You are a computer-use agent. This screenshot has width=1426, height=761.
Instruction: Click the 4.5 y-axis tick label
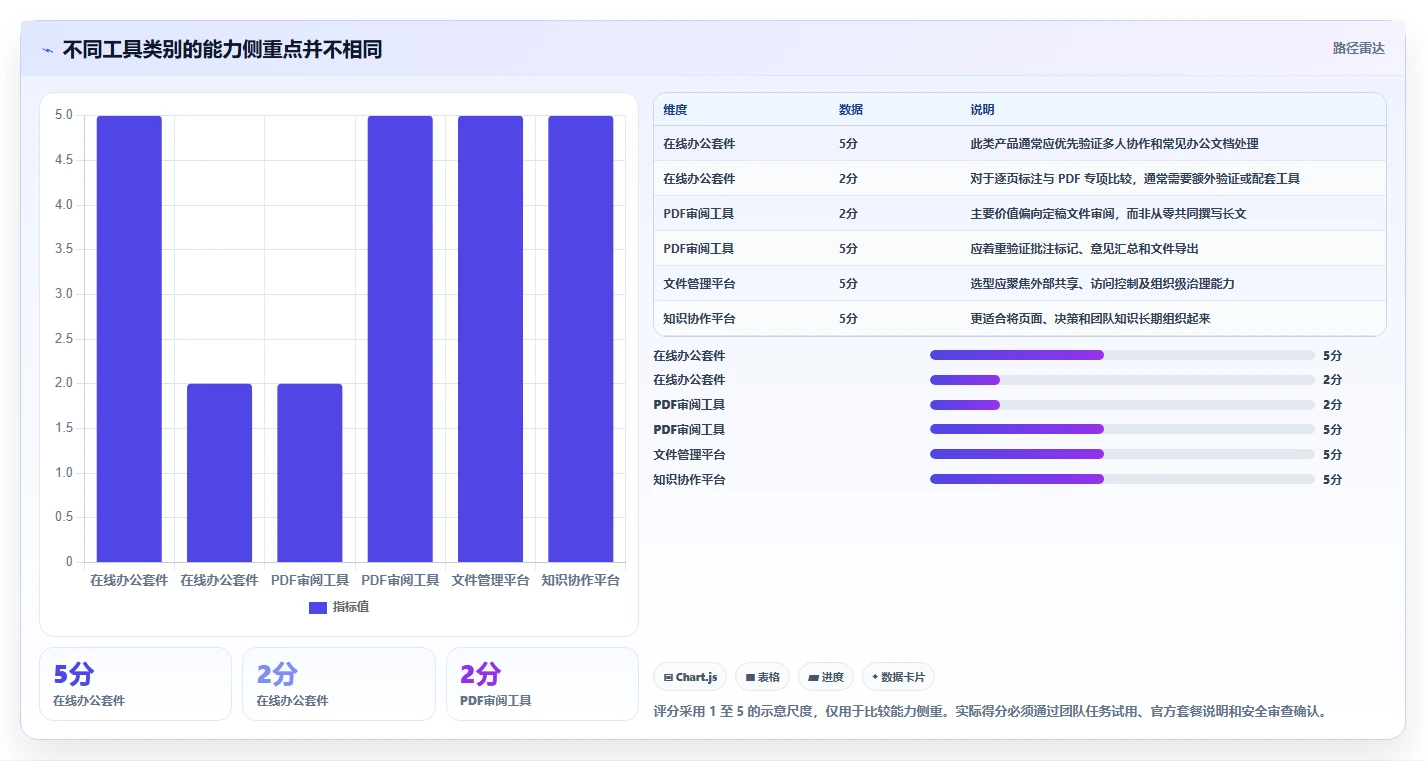point(63,160)
